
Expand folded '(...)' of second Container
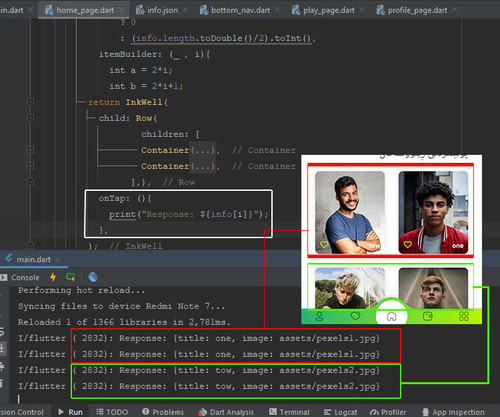203,166
